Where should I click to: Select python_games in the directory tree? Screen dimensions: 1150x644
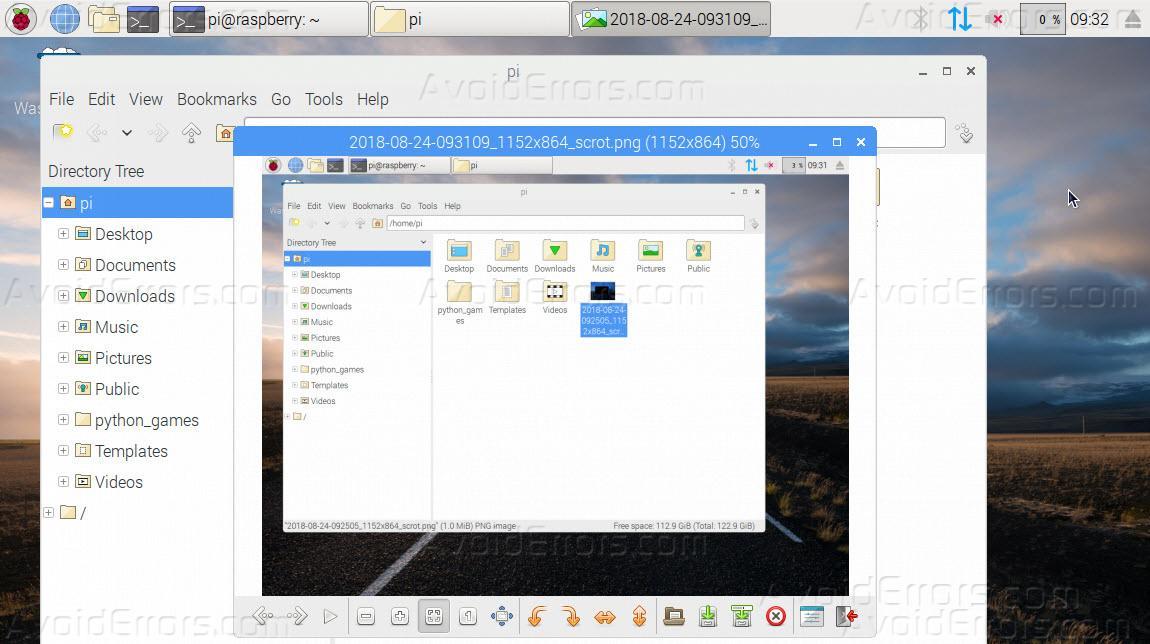coord(146,420)
